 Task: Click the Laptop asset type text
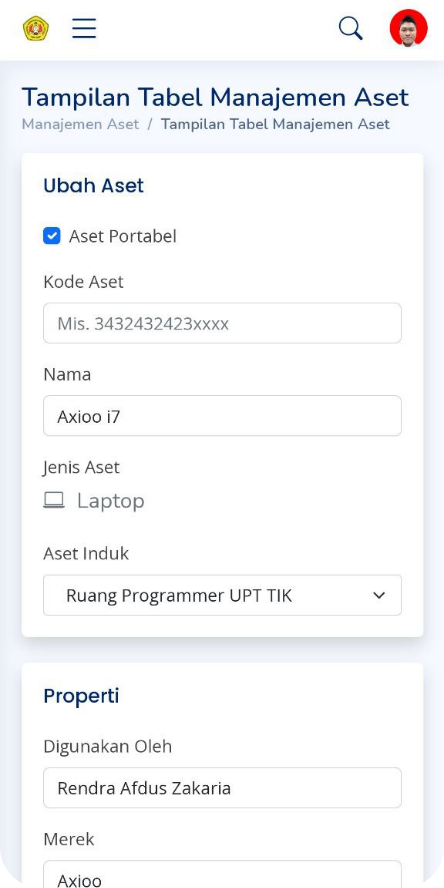pos(110,501)
